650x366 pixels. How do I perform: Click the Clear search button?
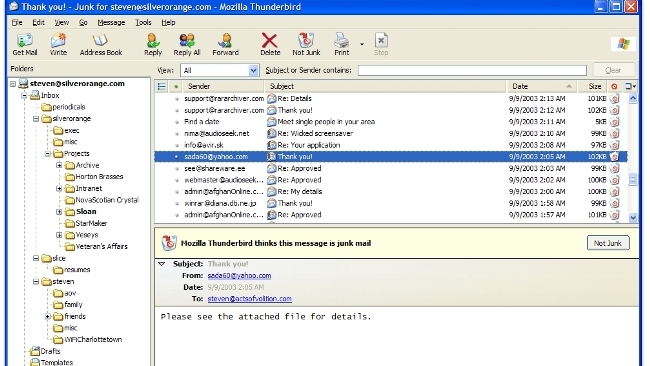pyautogui.click(x=613, y=70)
